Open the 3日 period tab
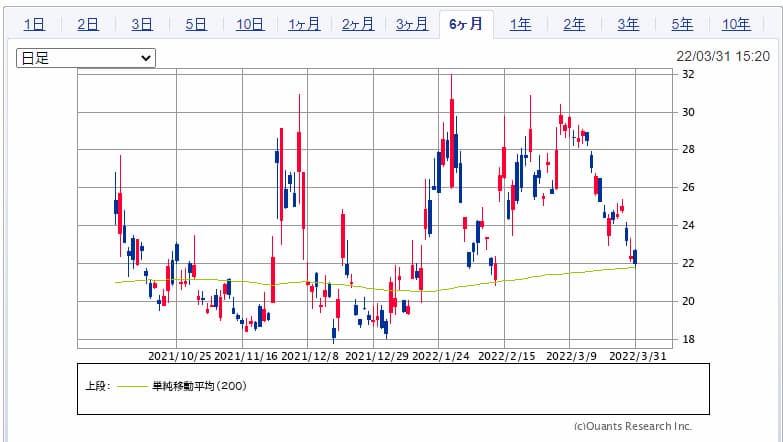The image size is (783, 442). (x=141, y=24)
